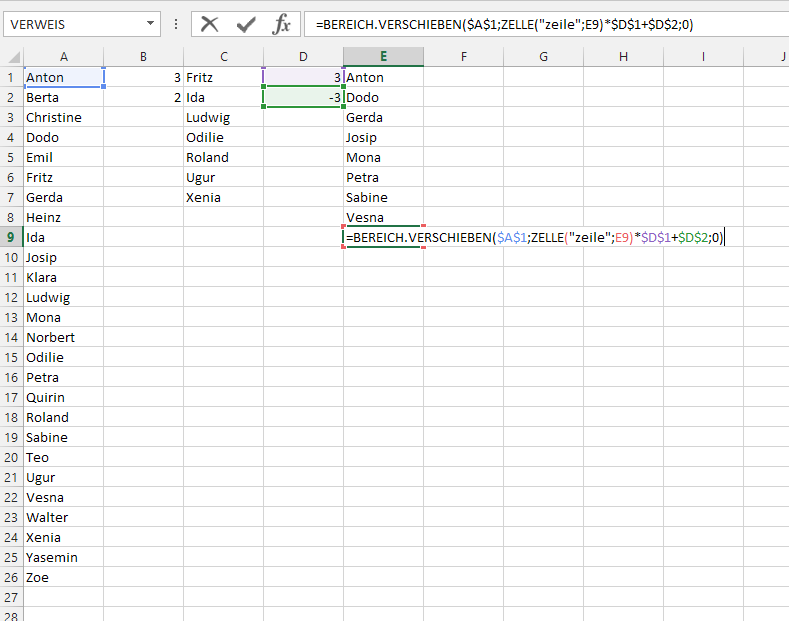
Task: Confirm the formula with the checkmark icon
Action: click(246, 24)
